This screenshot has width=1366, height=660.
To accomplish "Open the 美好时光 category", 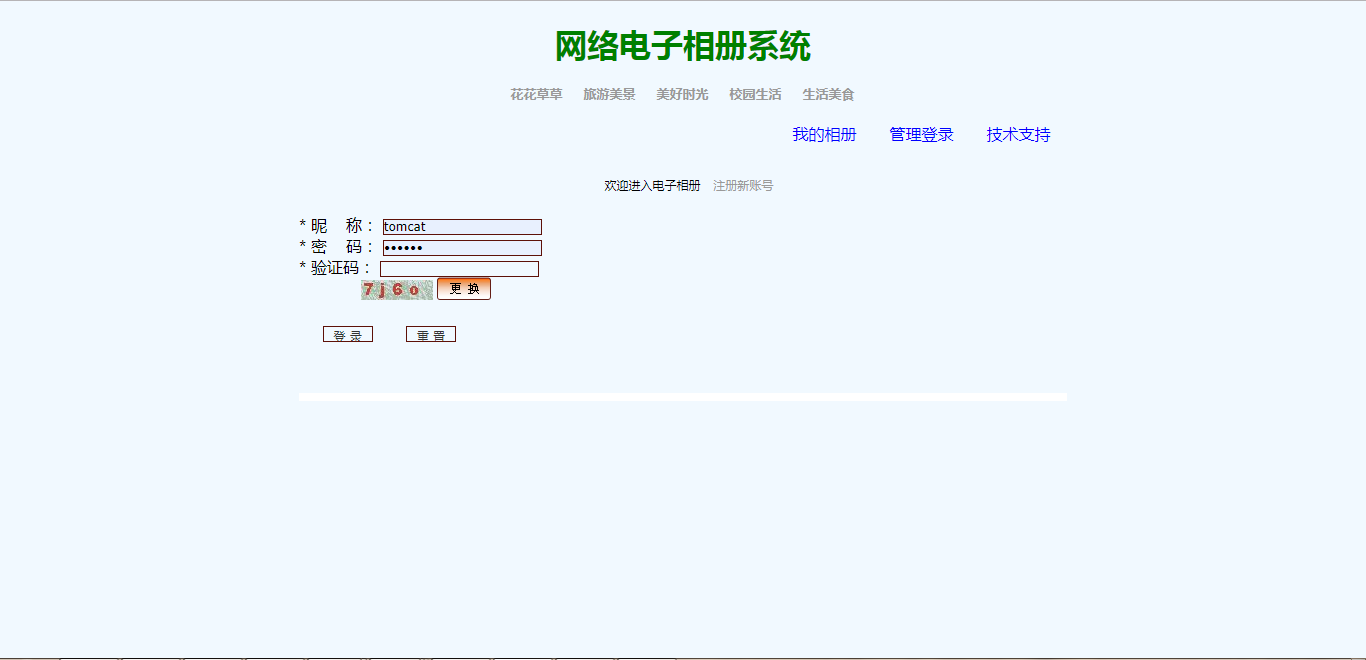I will (x=682, y=94).
